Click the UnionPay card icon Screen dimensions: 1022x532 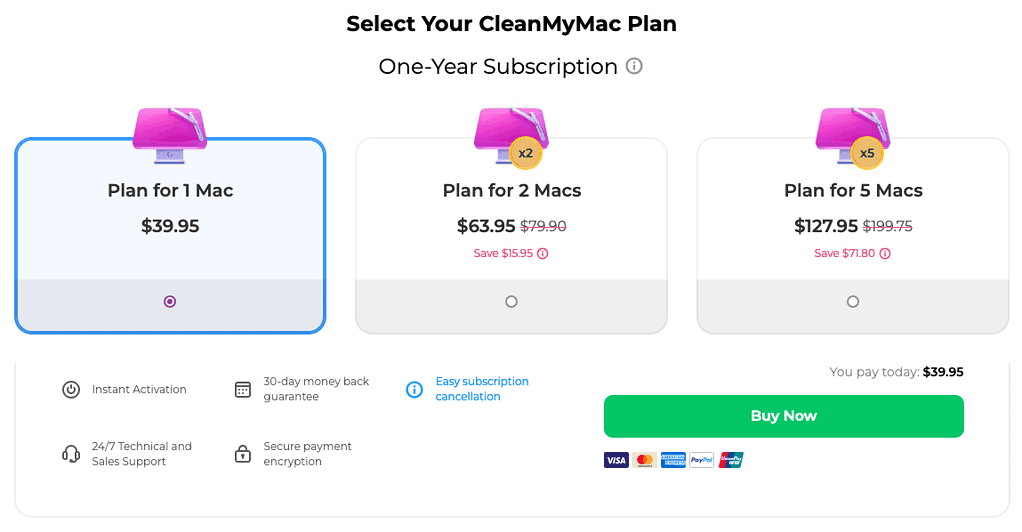pyautogui.click(x=731, y=460)
